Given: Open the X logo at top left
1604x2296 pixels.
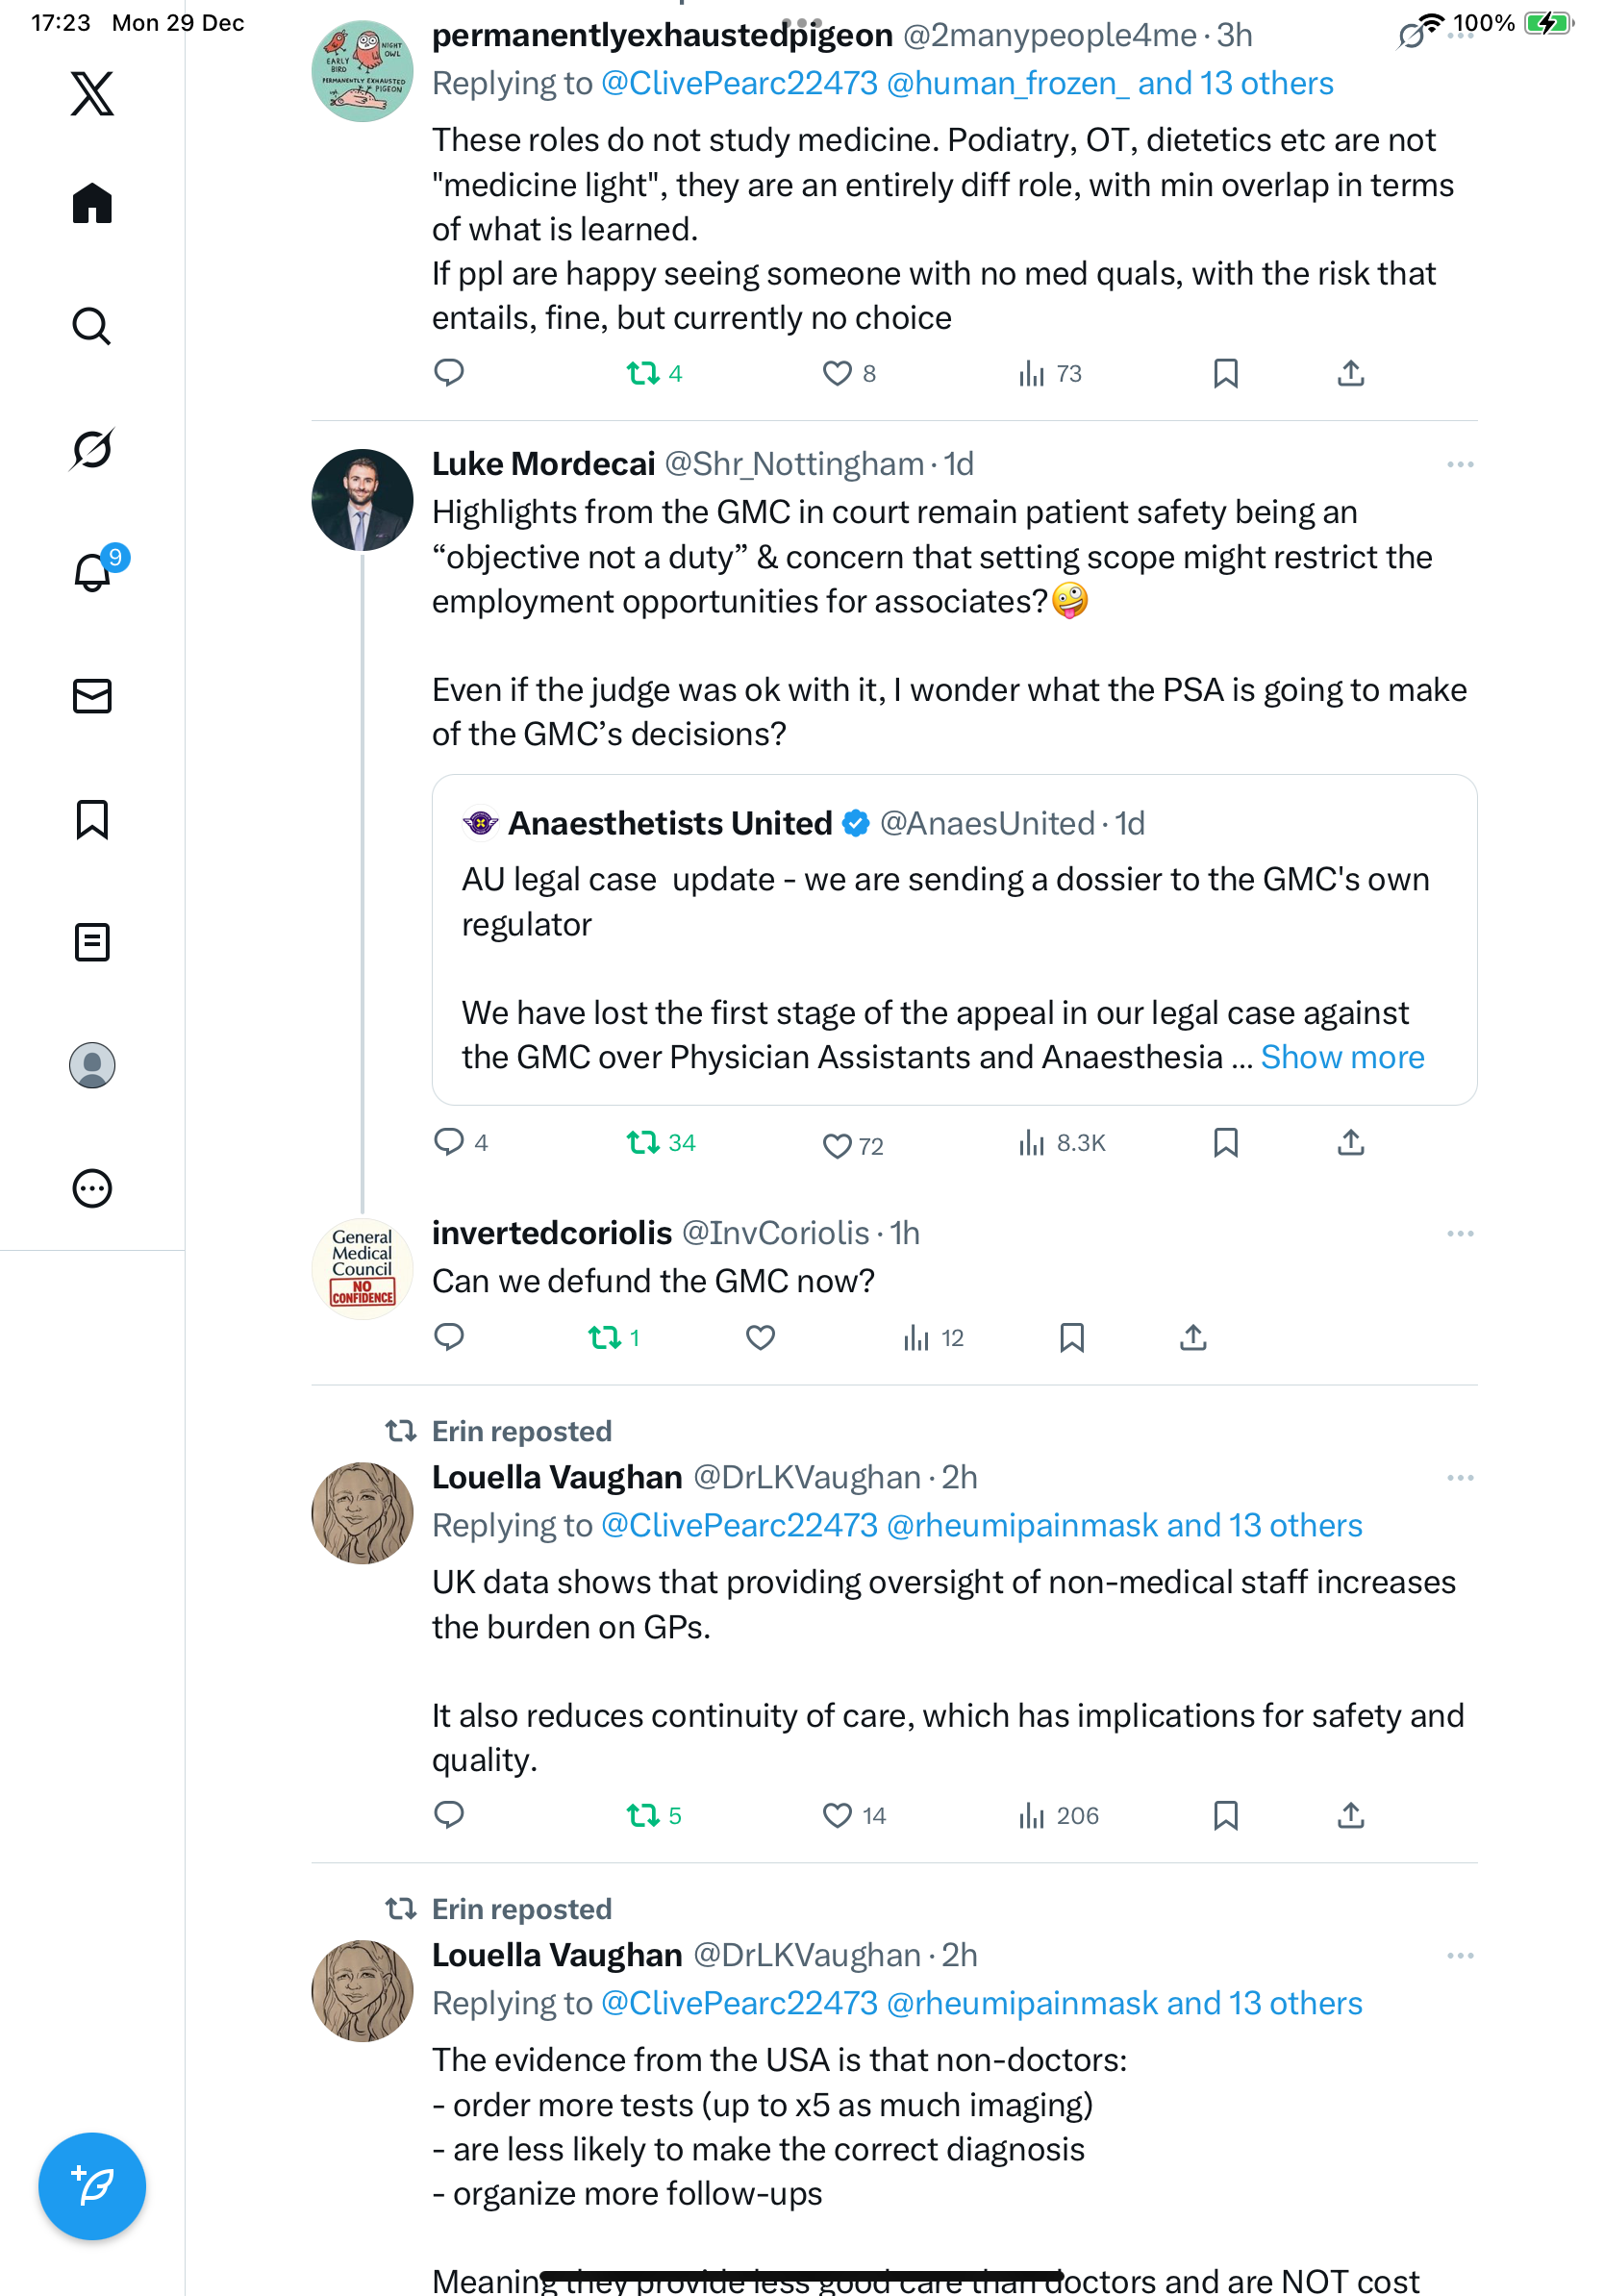Looking at the screenshot, I should [x=92, y=94].
